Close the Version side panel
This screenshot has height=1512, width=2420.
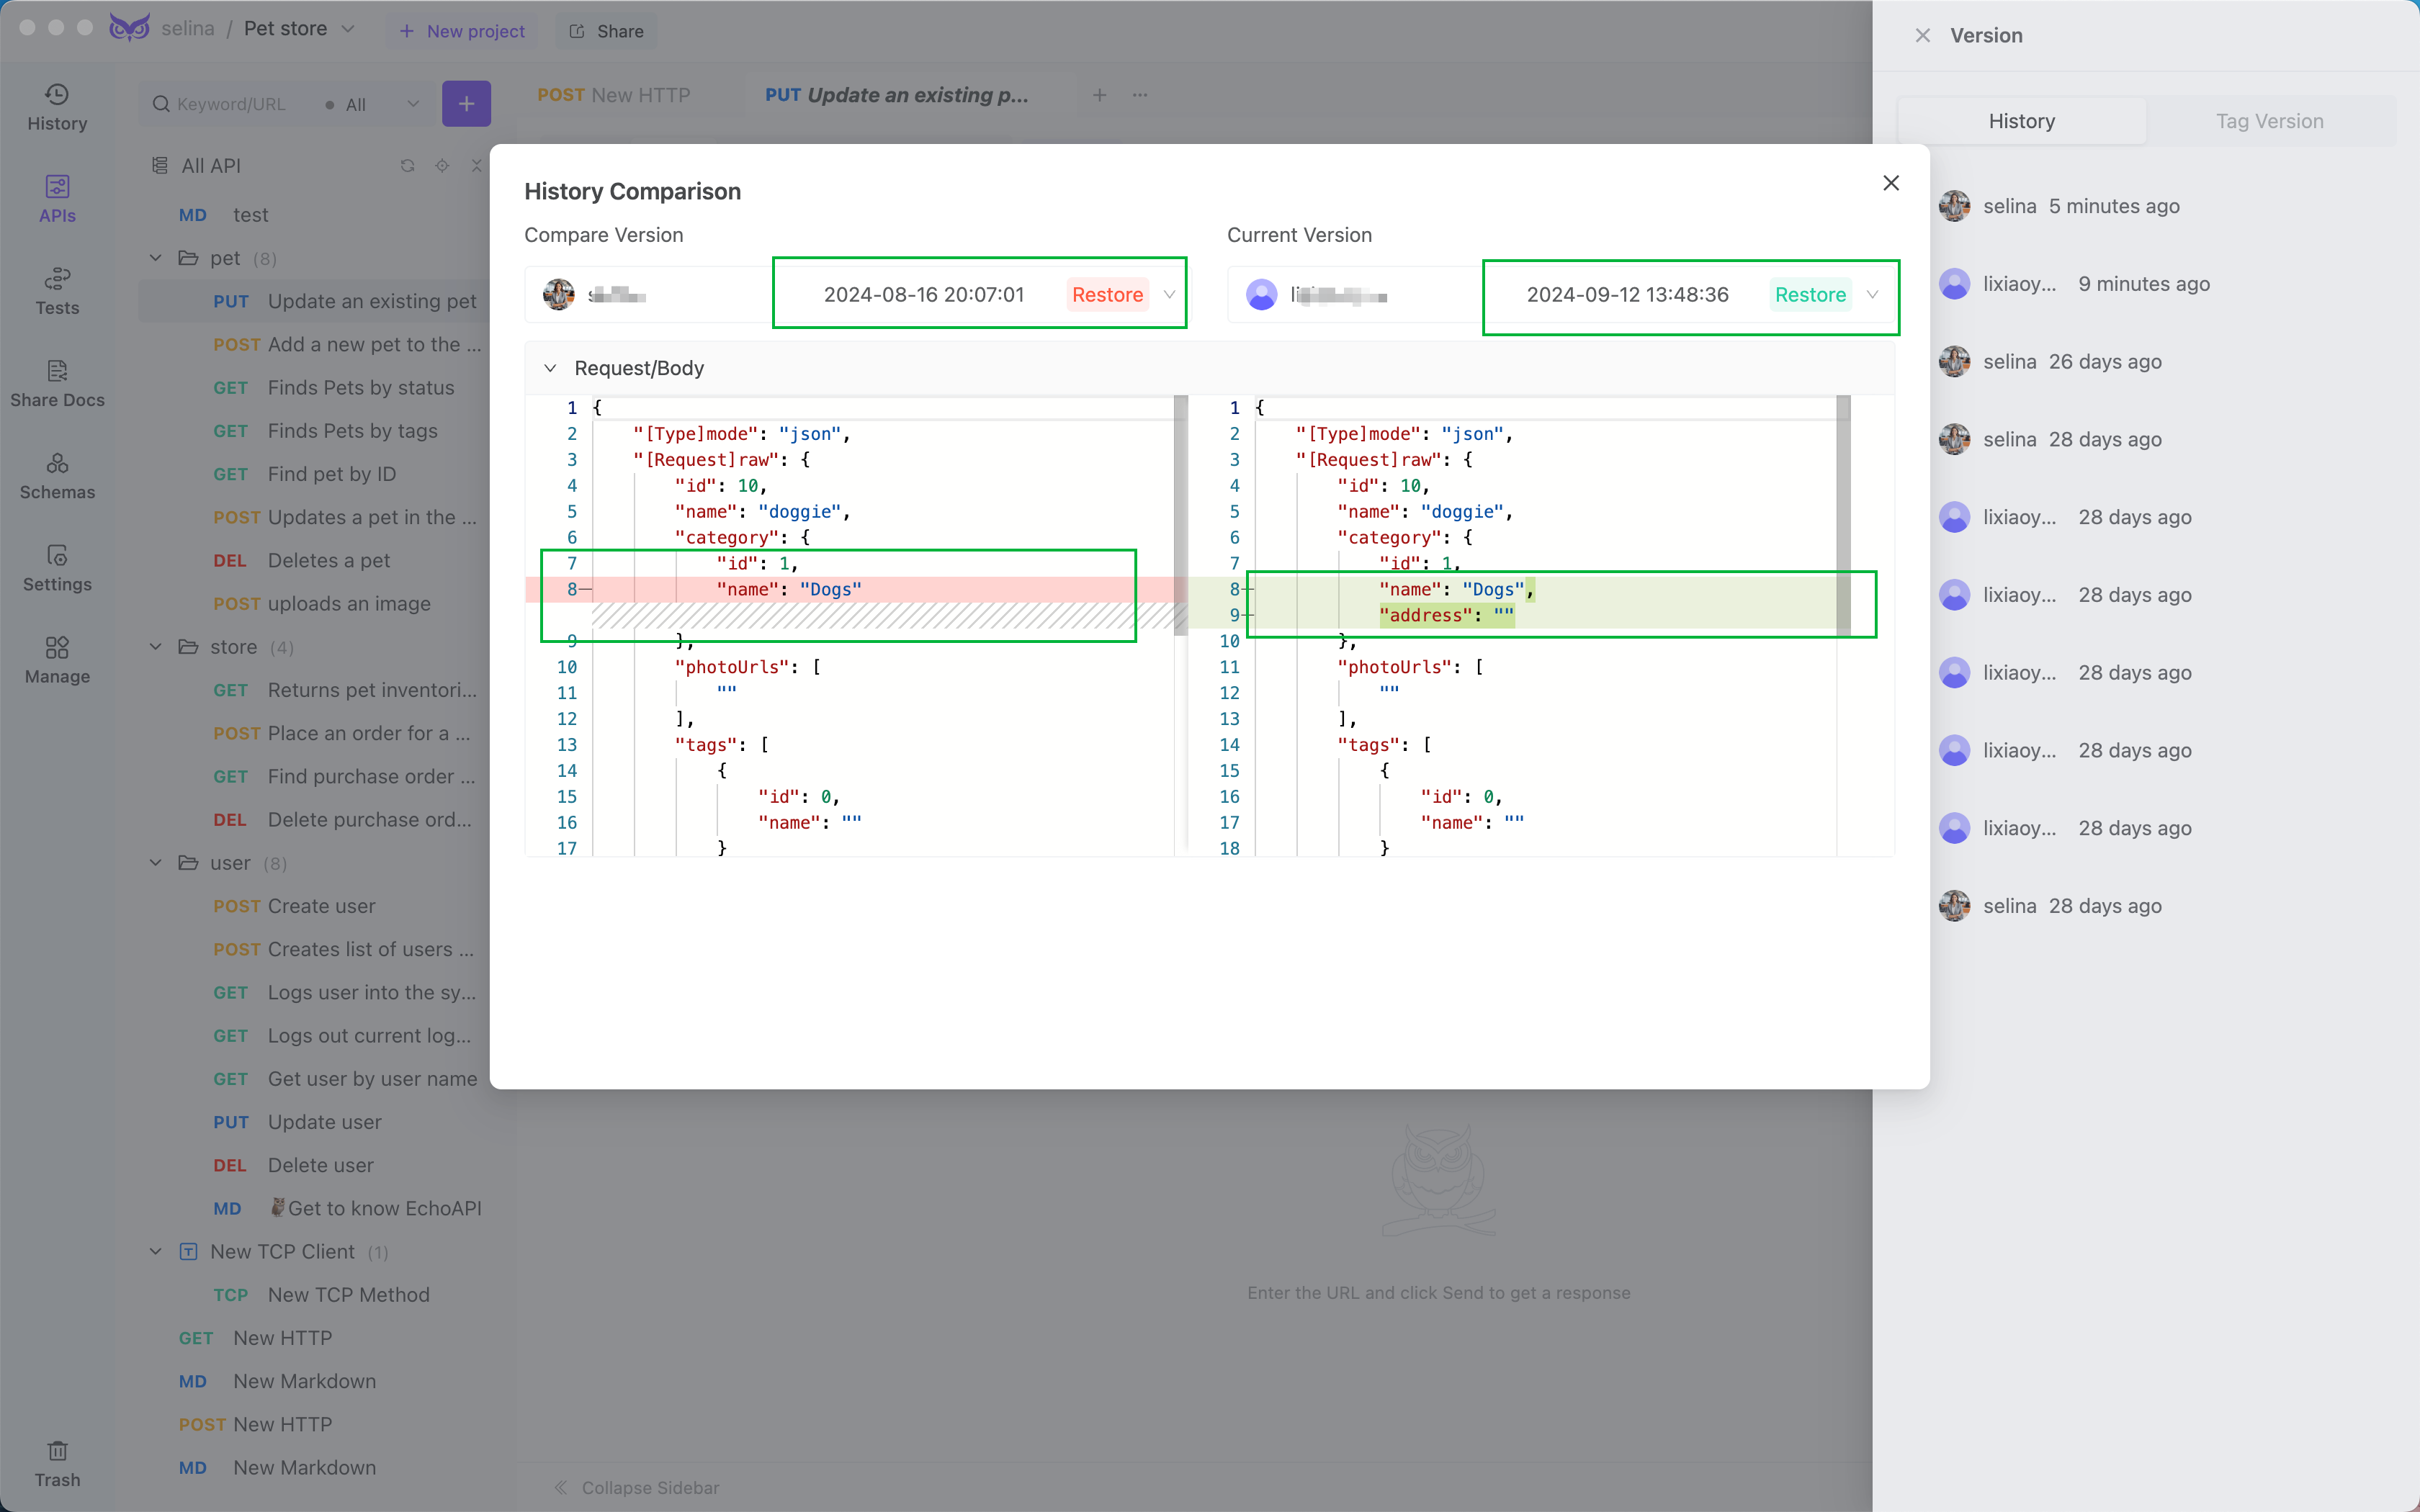pos(1922,35)
